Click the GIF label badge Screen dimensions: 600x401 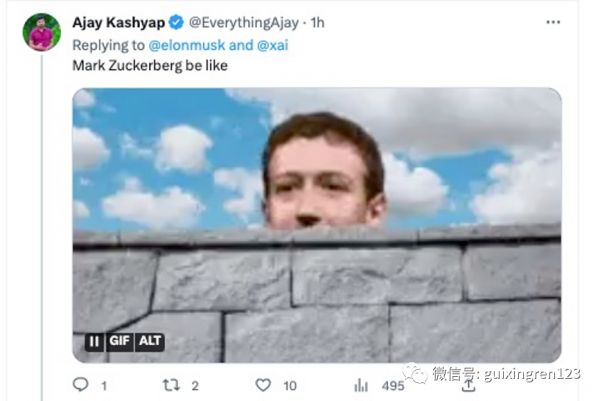tap(119, 342)
